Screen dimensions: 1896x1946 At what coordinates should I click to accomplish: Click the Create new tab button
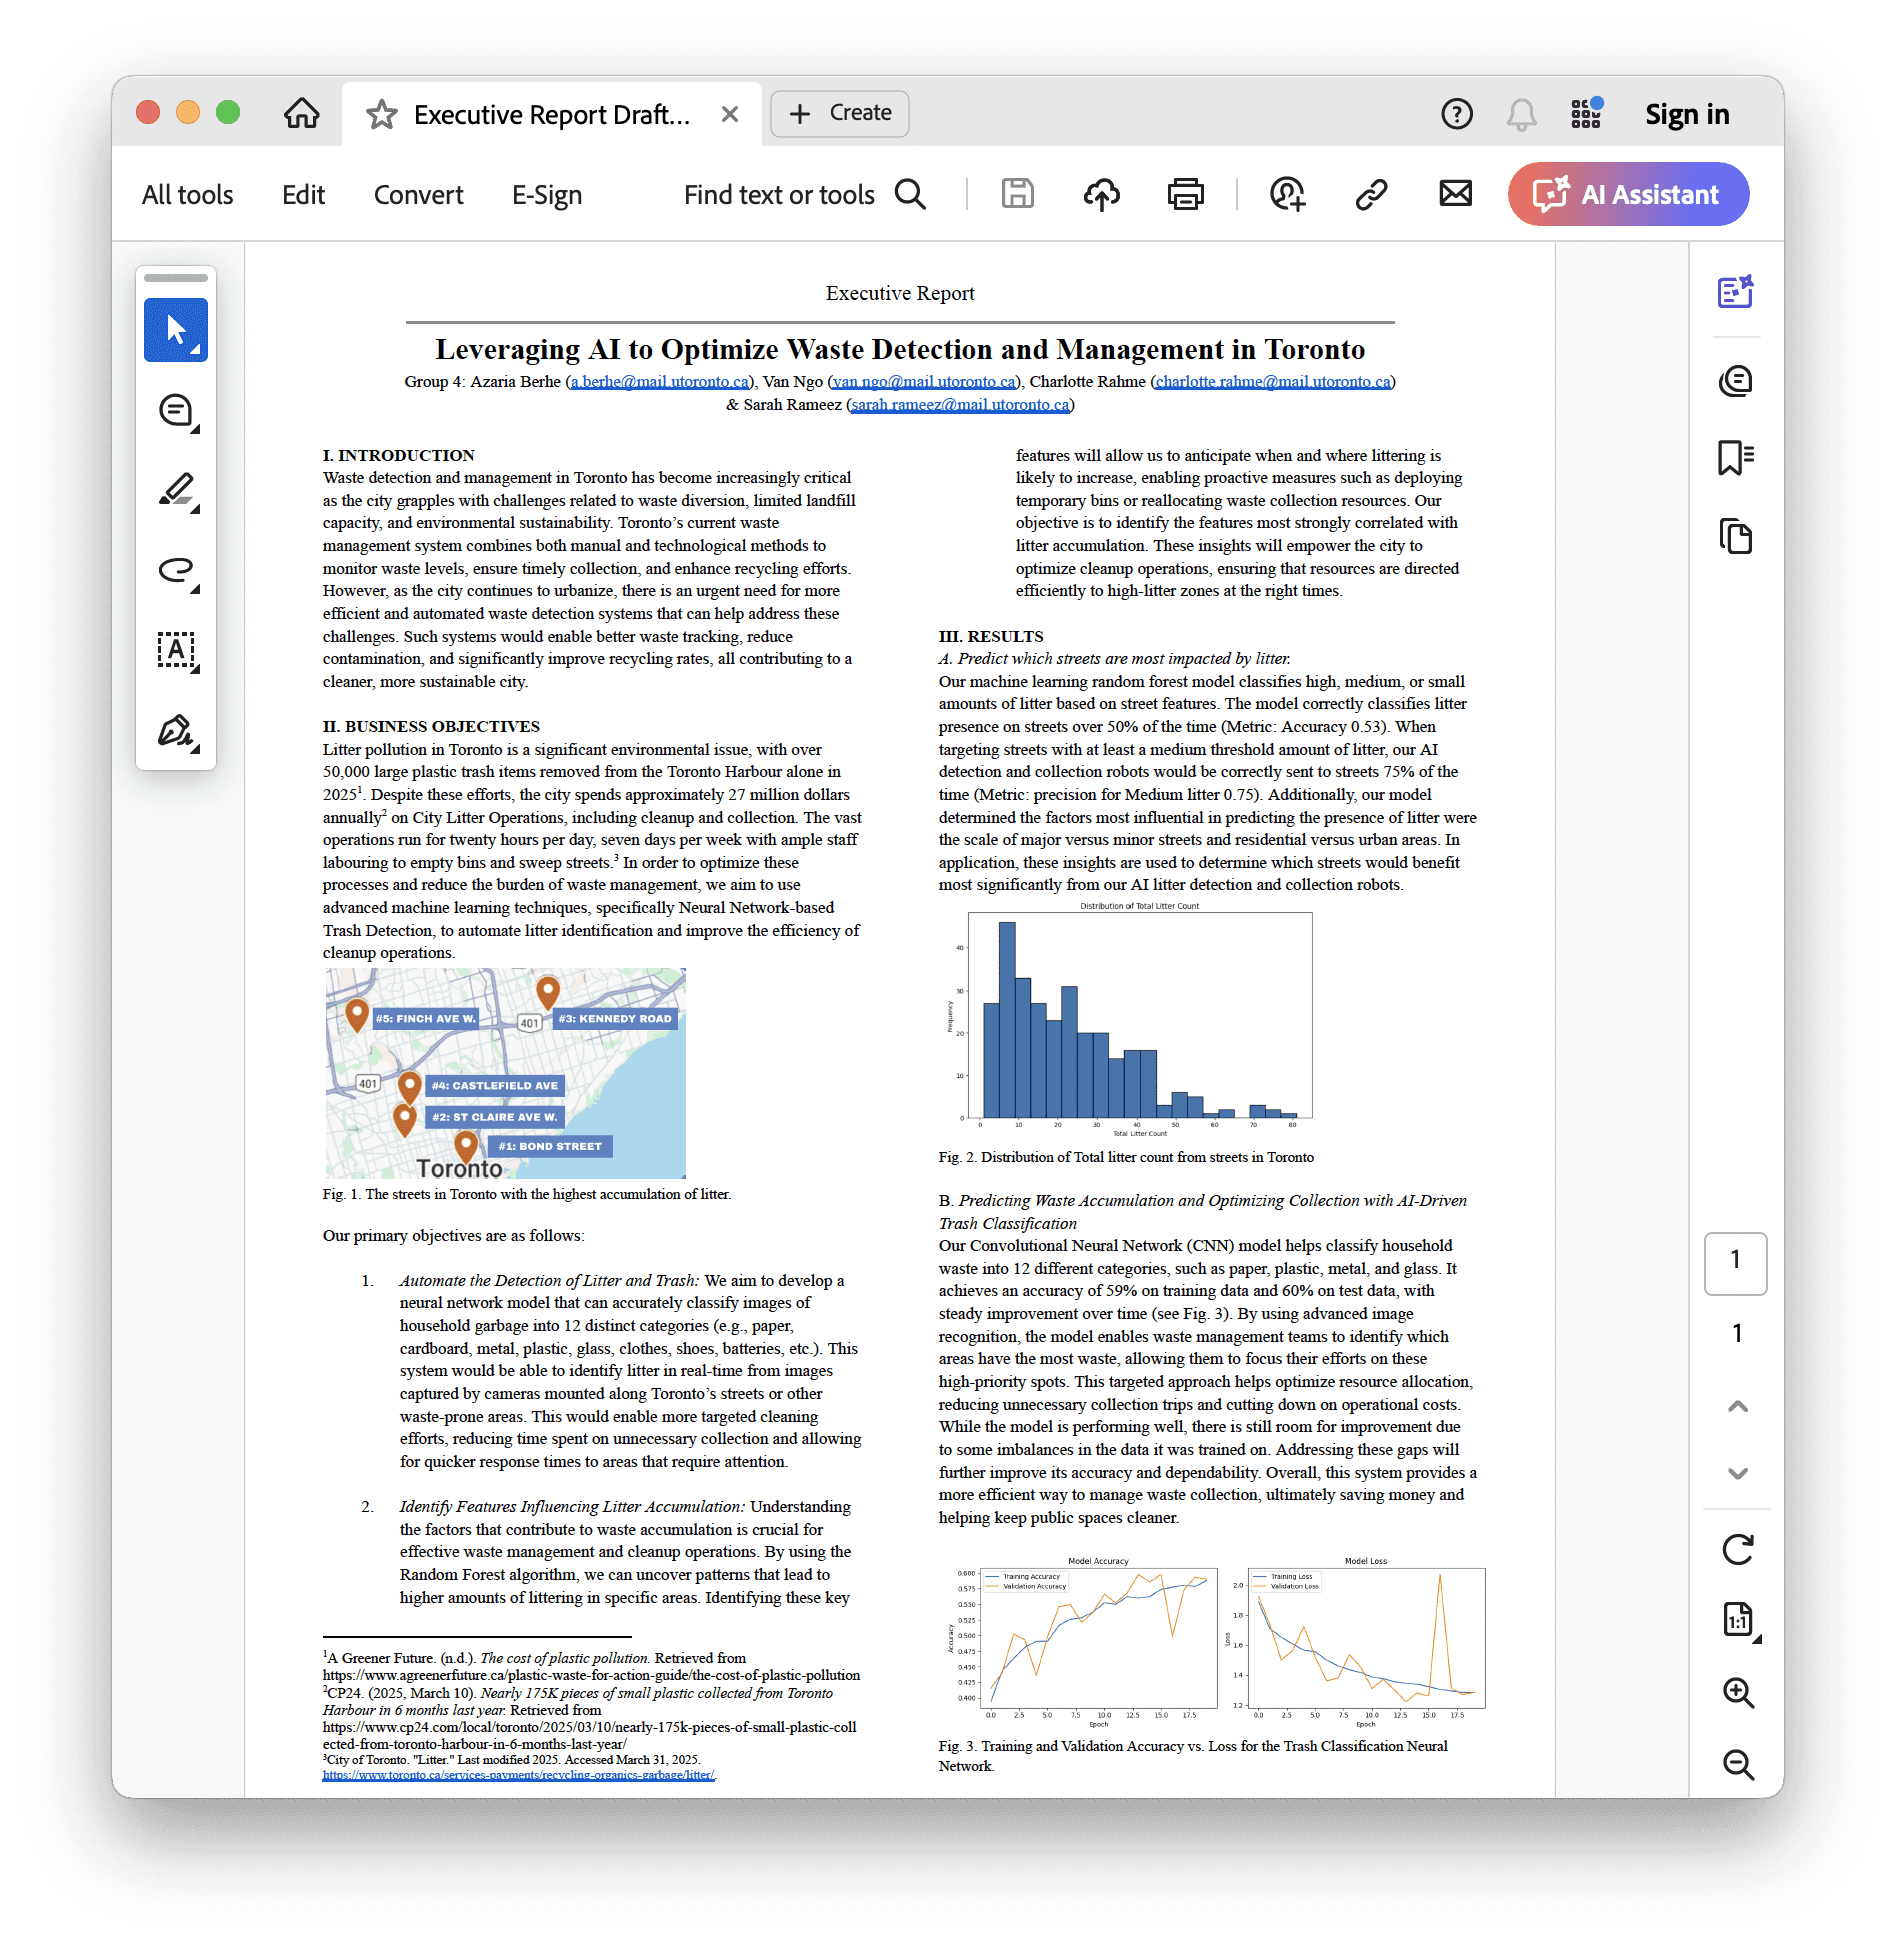[x=840, y=113]
